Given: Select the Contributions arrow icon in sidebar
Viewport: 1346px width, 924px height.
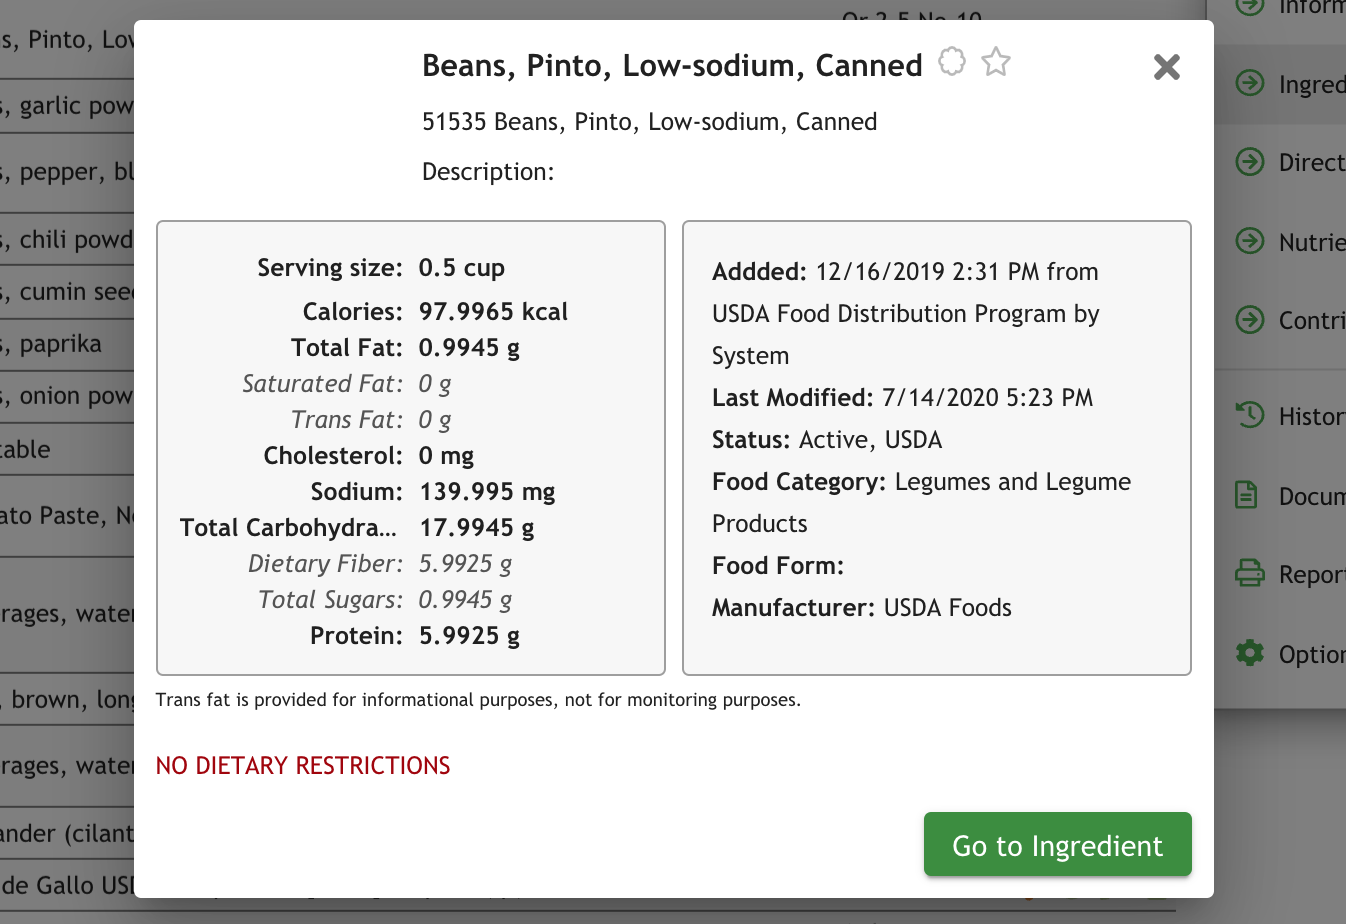Looking at the screenshot, I should [x=1250, y=319].
